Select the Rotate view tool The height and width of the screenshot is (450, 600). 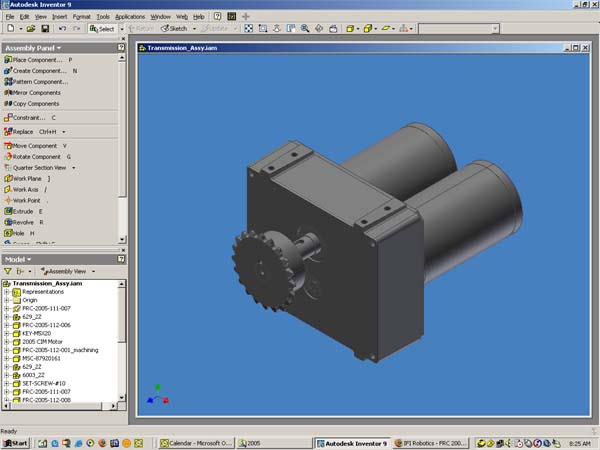click(319, 28)
